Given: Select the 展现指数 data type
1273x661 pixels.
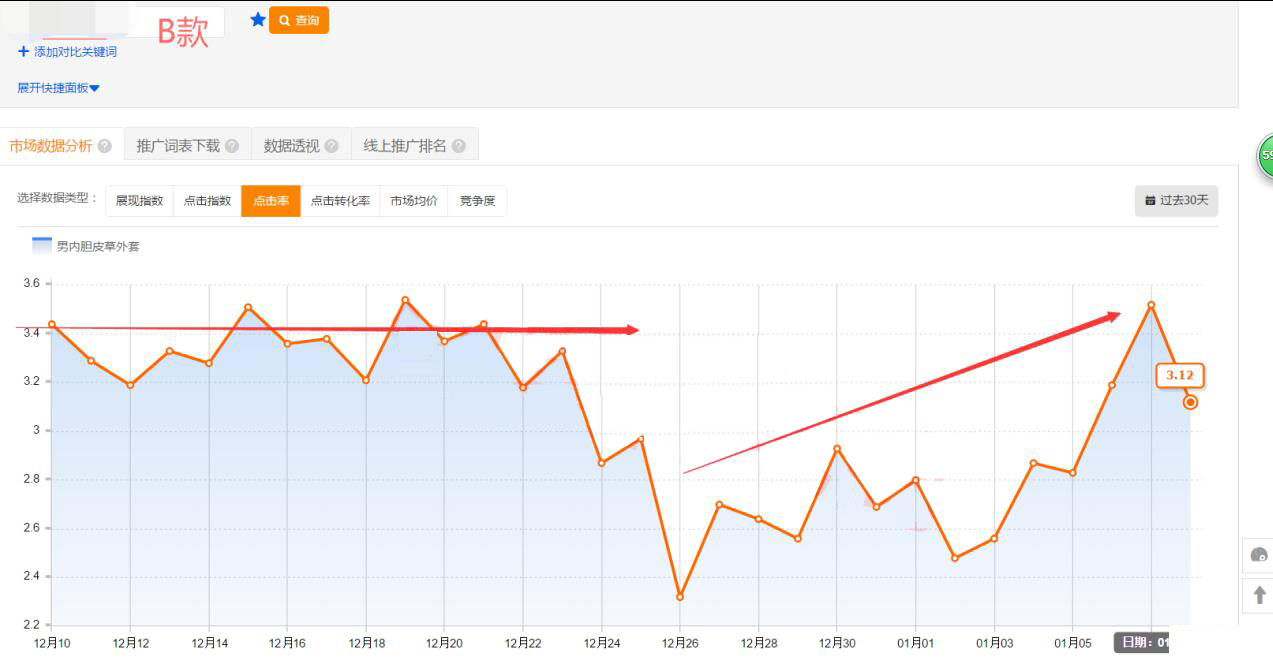Looking at the screenshot, I should click(x=139, y=201).
